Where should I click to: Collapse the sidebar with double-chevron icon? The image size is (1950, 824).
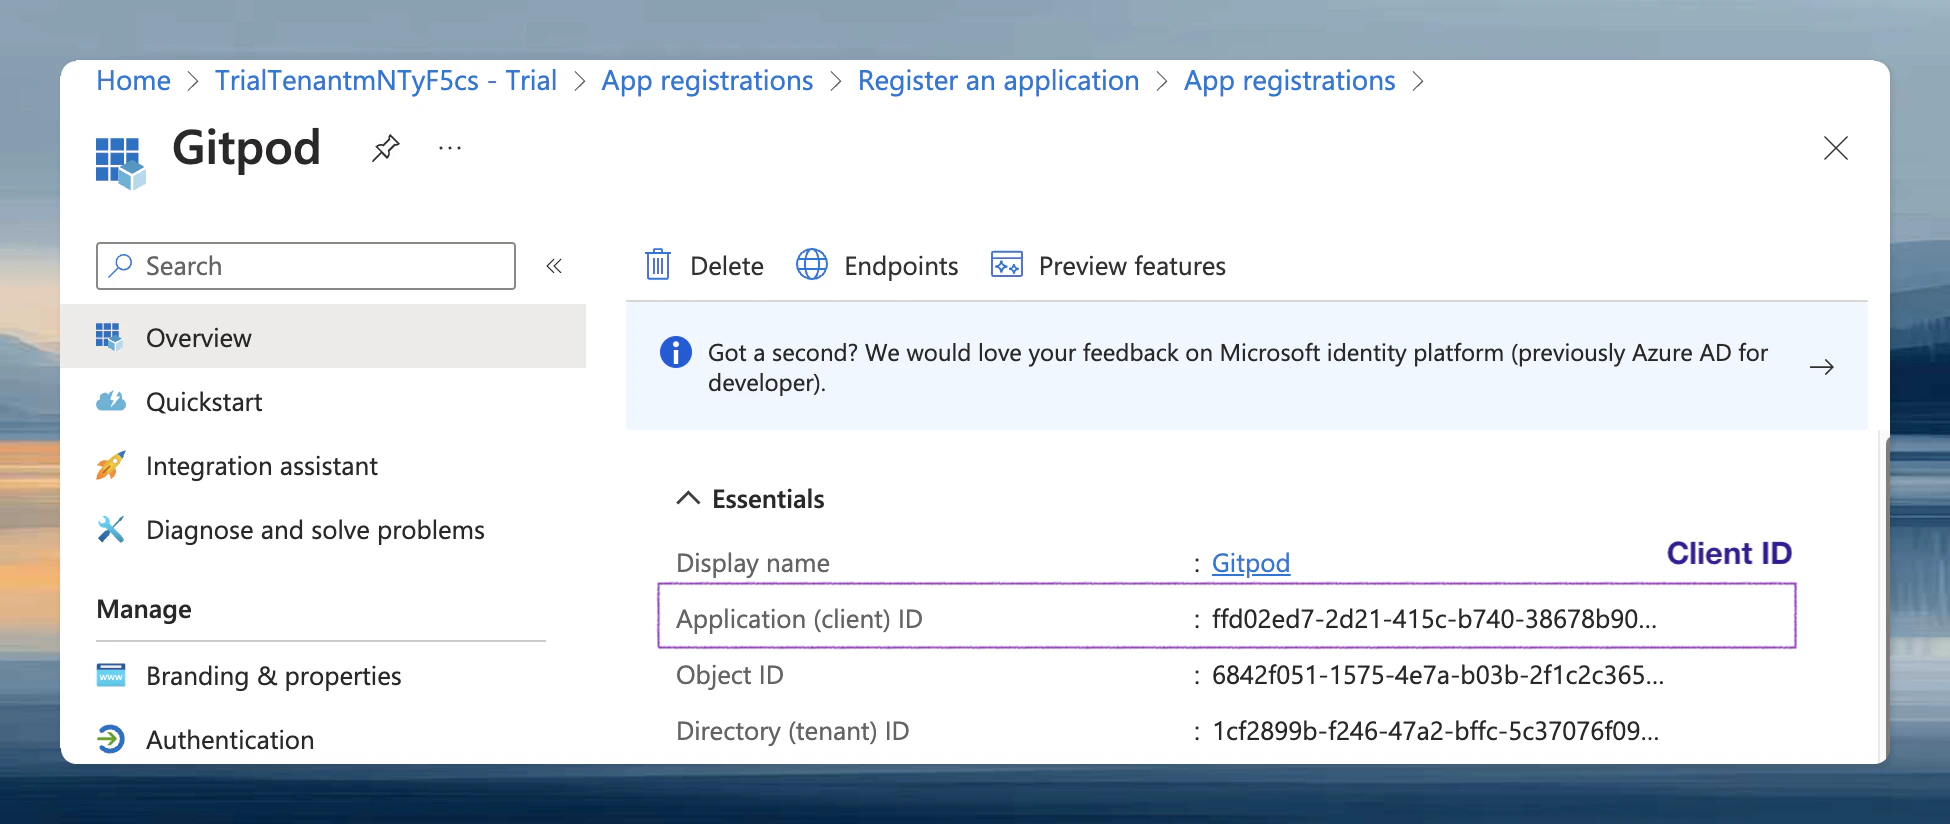554,266
